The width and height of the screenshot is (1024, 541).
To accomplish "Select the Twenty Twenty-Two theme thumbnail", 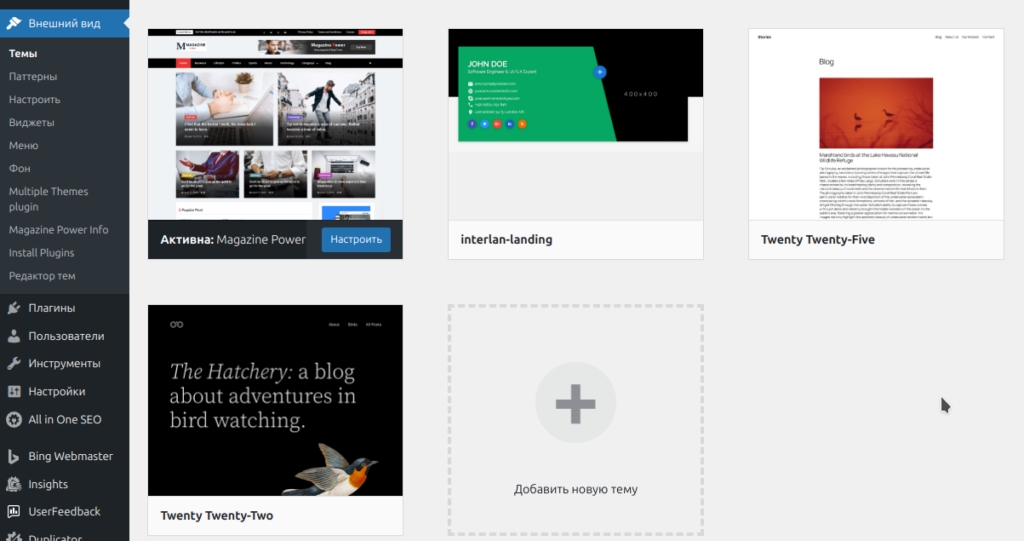I will point(275,400).
